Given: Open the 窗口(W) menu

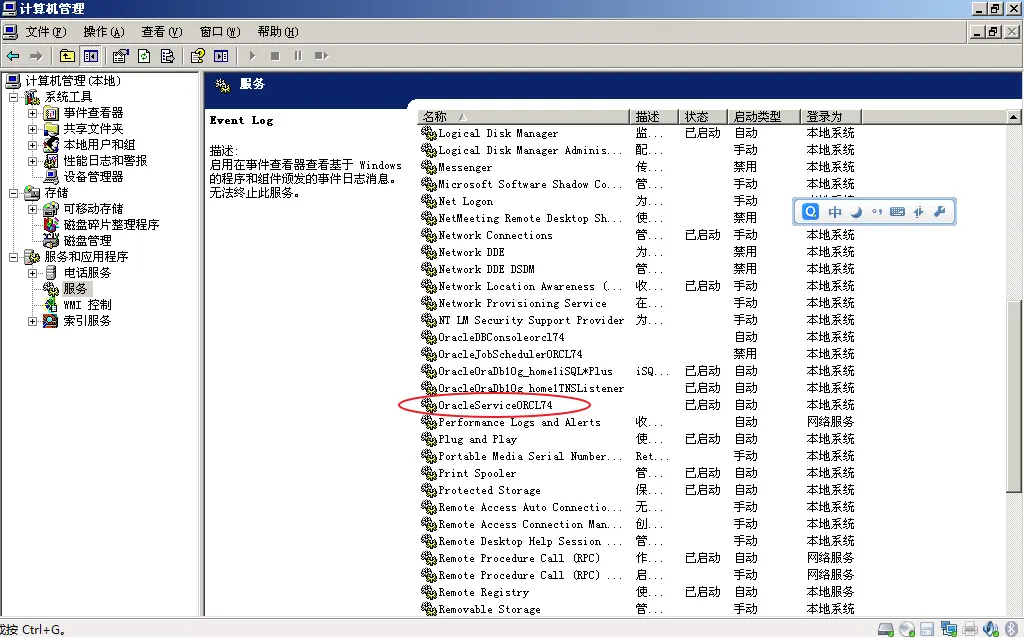Looking at the screenshot, I should click(219, 31).
